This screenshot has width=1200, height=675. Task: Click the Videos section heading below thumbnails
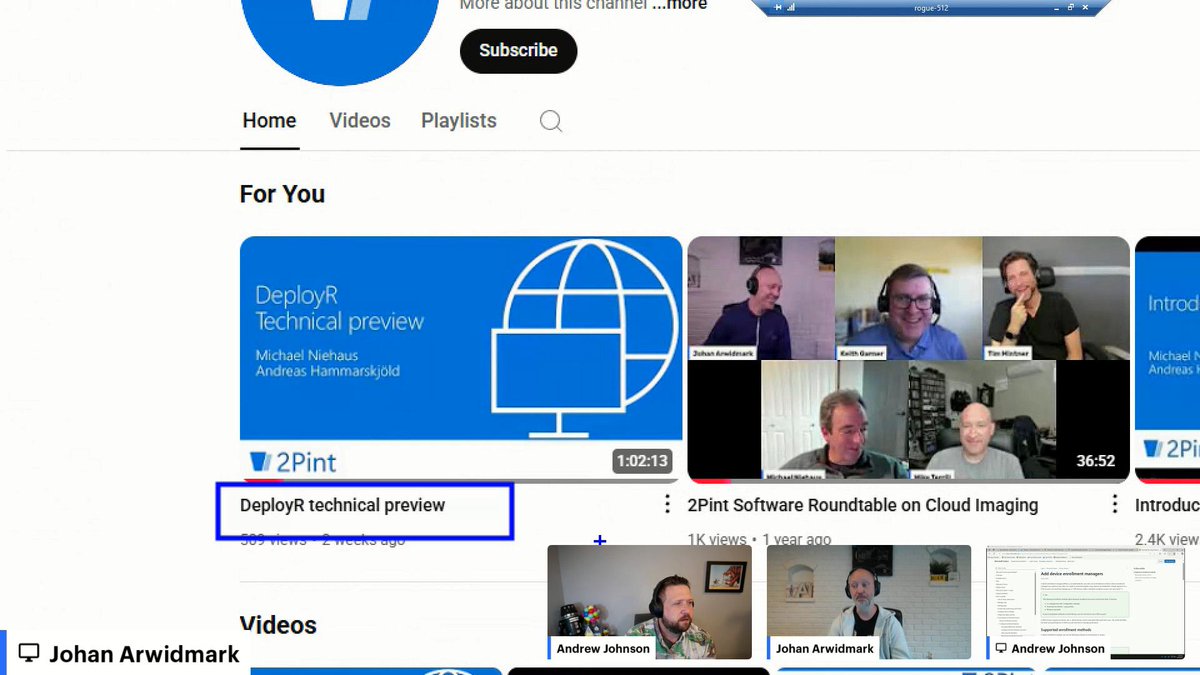[279, 625]
